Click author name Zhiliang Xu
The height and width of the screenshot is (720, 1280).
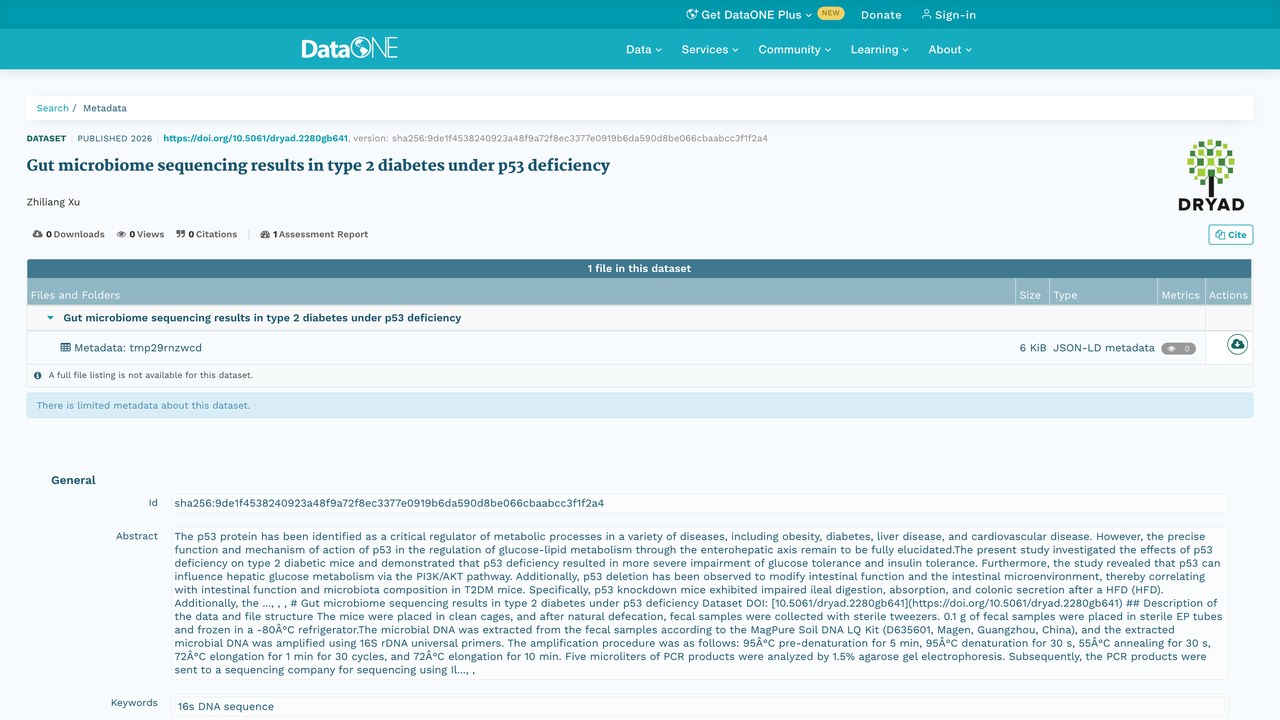(x=53, y=202)
